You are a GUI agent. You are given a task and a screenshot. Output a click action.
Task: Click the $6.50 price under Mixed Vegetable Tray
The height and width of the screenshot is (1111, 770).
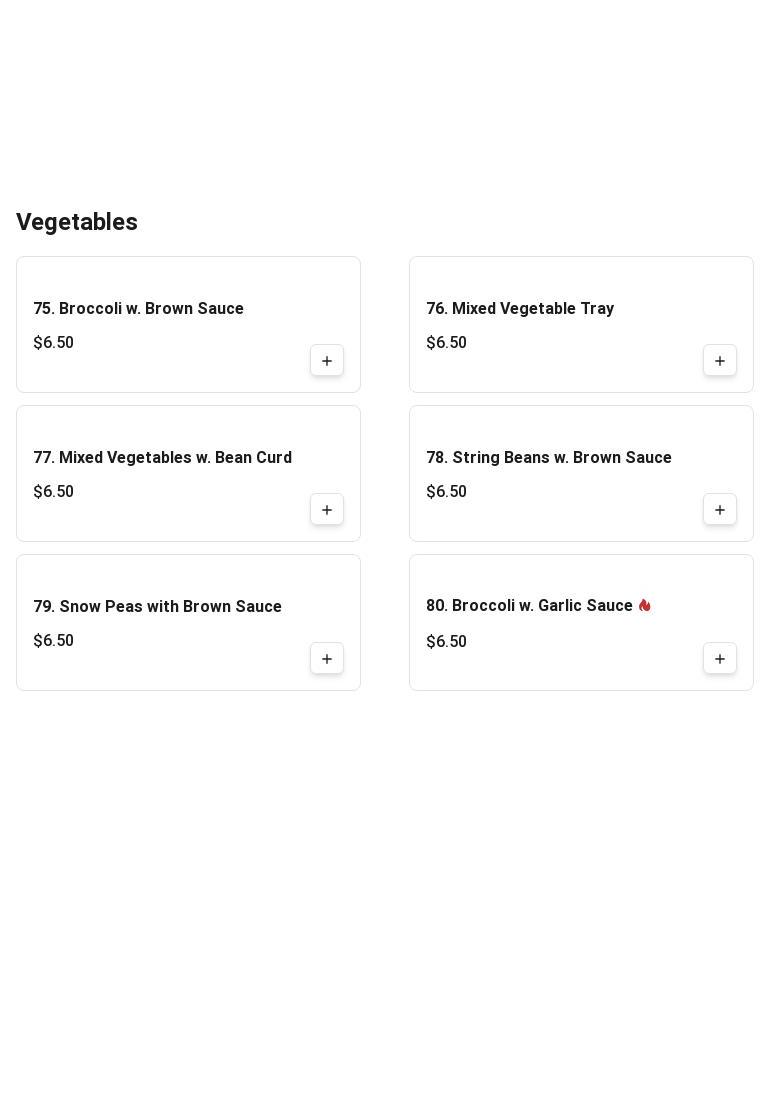coord(446,343)
